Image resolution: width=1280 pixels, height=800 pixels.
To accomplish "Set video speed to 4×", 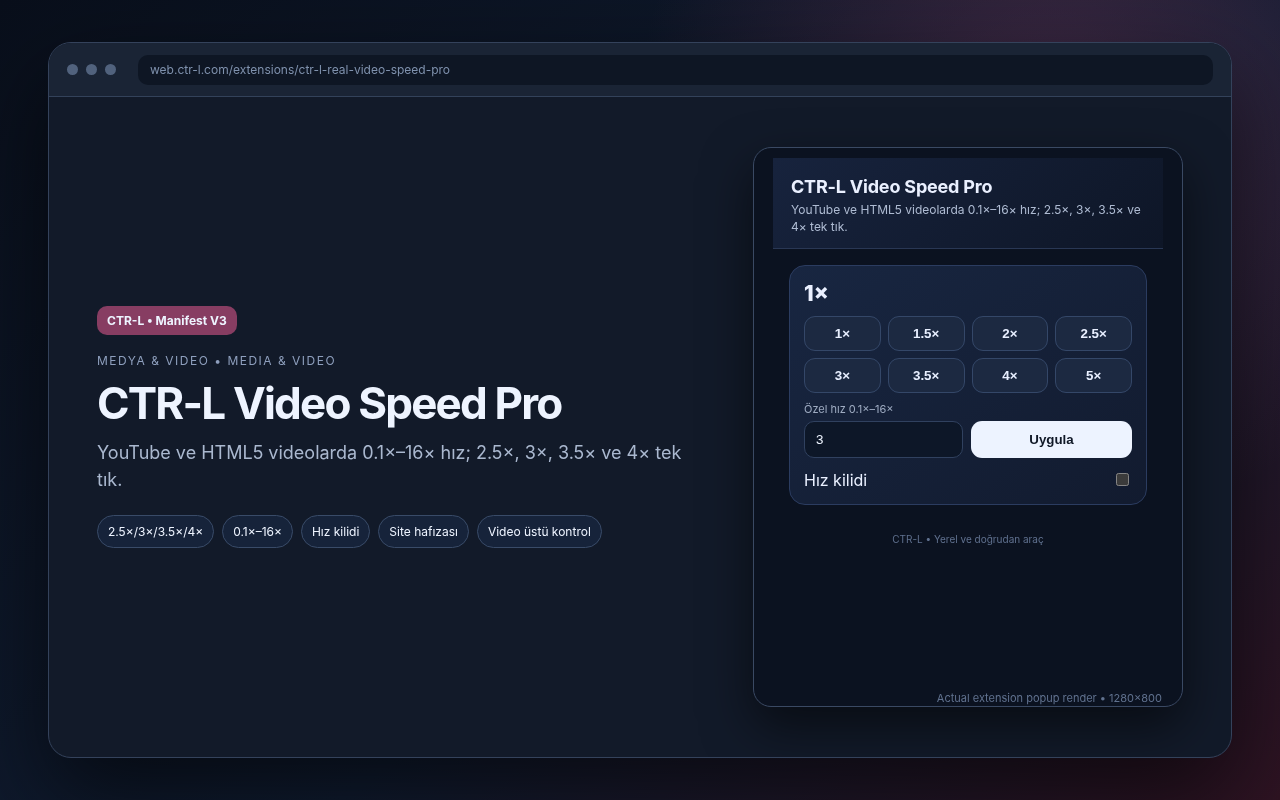I will point(1010,376).
